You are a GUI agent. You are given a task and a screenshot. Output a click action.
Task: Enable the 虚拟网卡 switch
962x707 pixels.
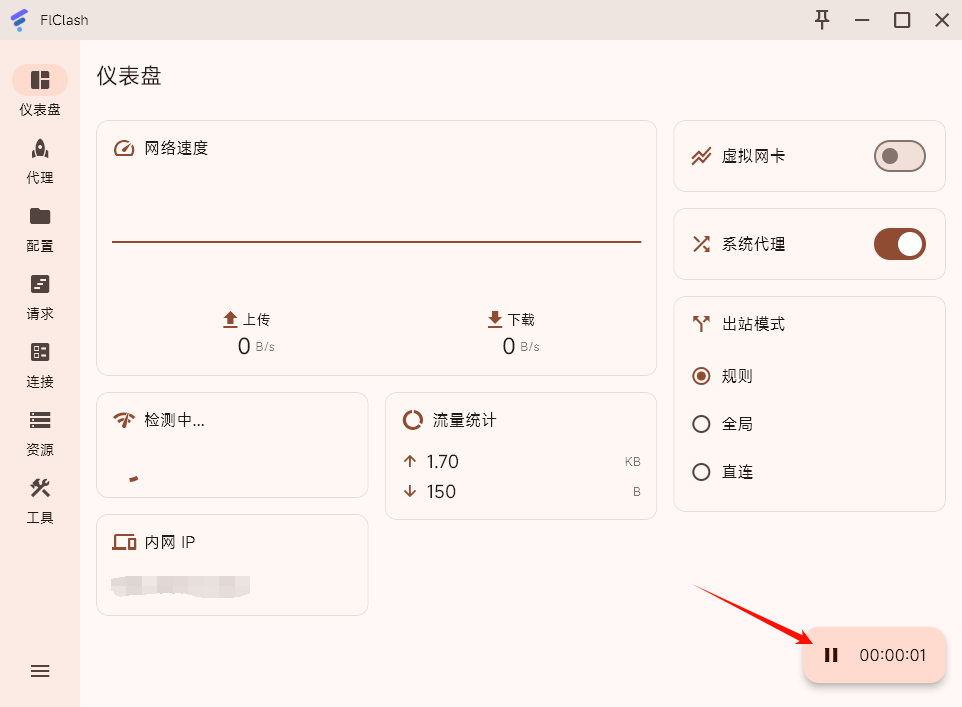[x=899, y=156]
